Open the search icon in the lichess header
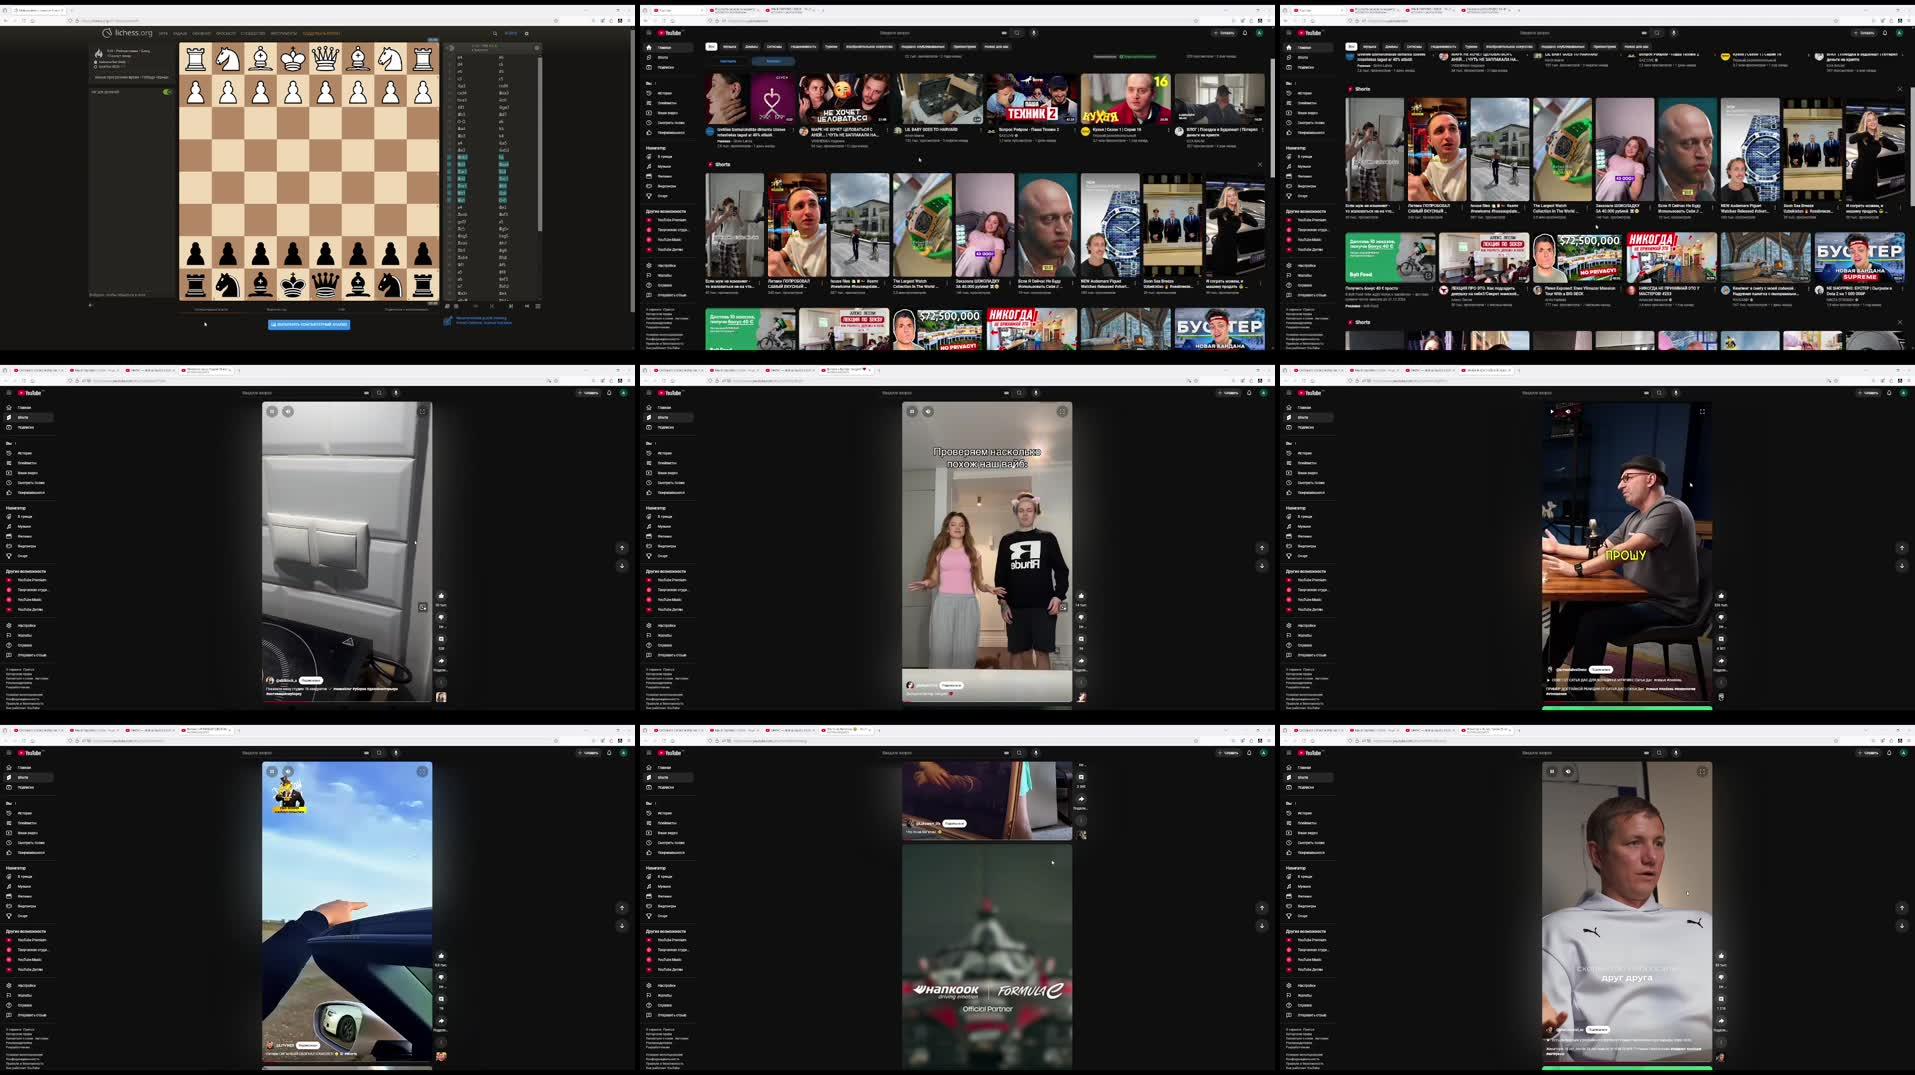1915x1075 pixels. [x=494, y=33]
